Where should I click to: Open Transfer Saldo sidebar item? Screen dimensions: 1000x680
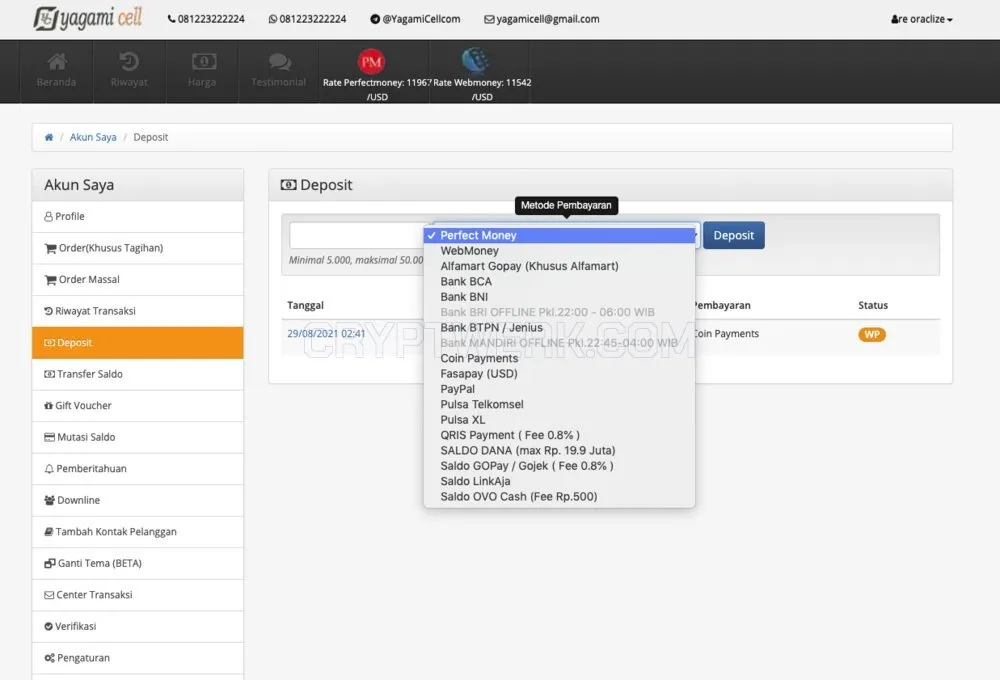138,374
